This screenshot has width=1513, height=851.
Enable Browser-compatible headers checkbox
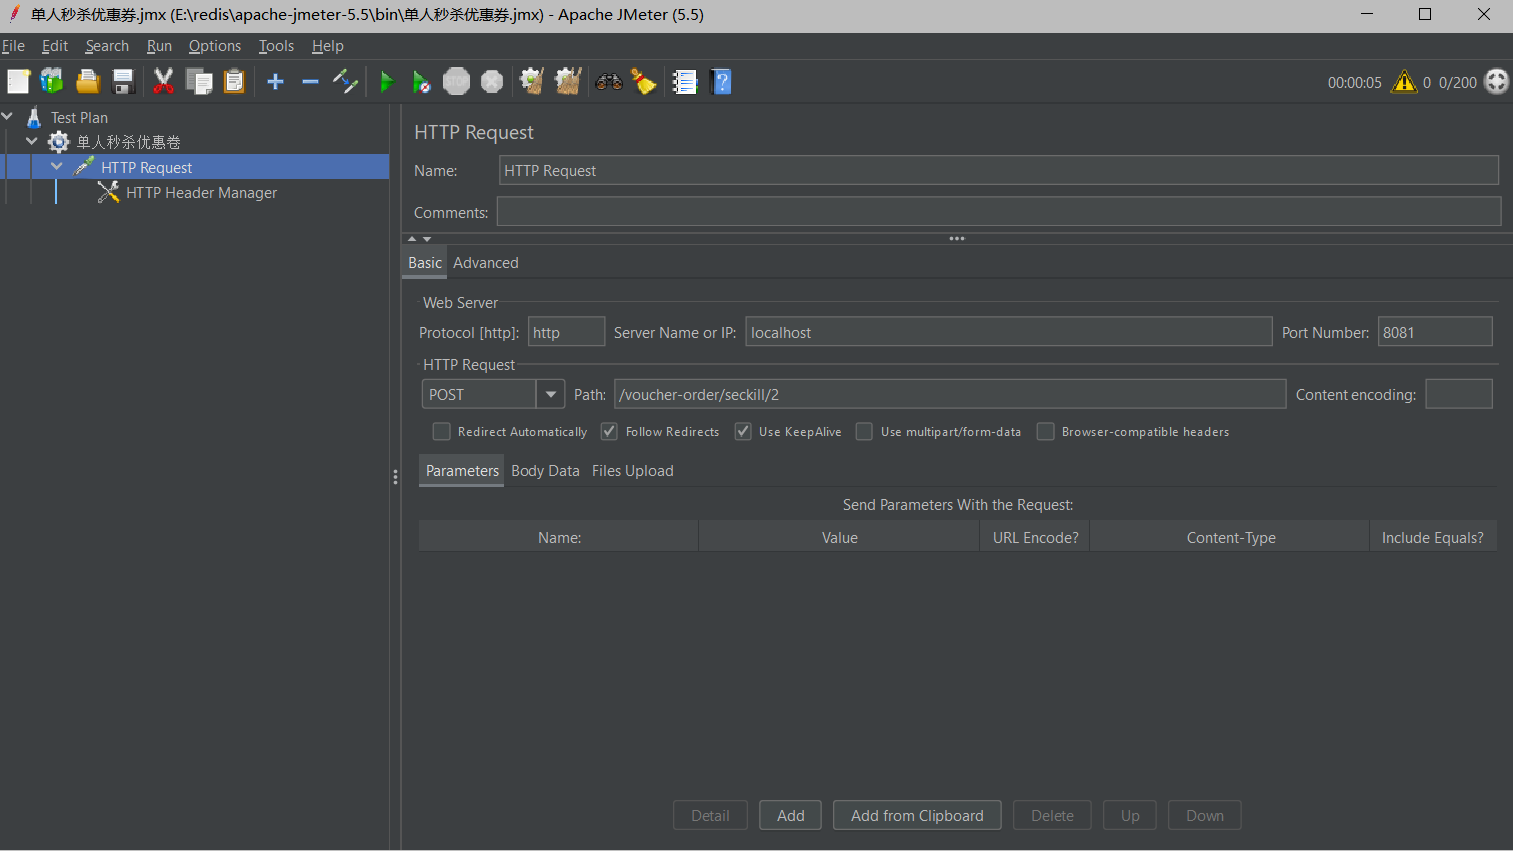tap(1045, 431)
